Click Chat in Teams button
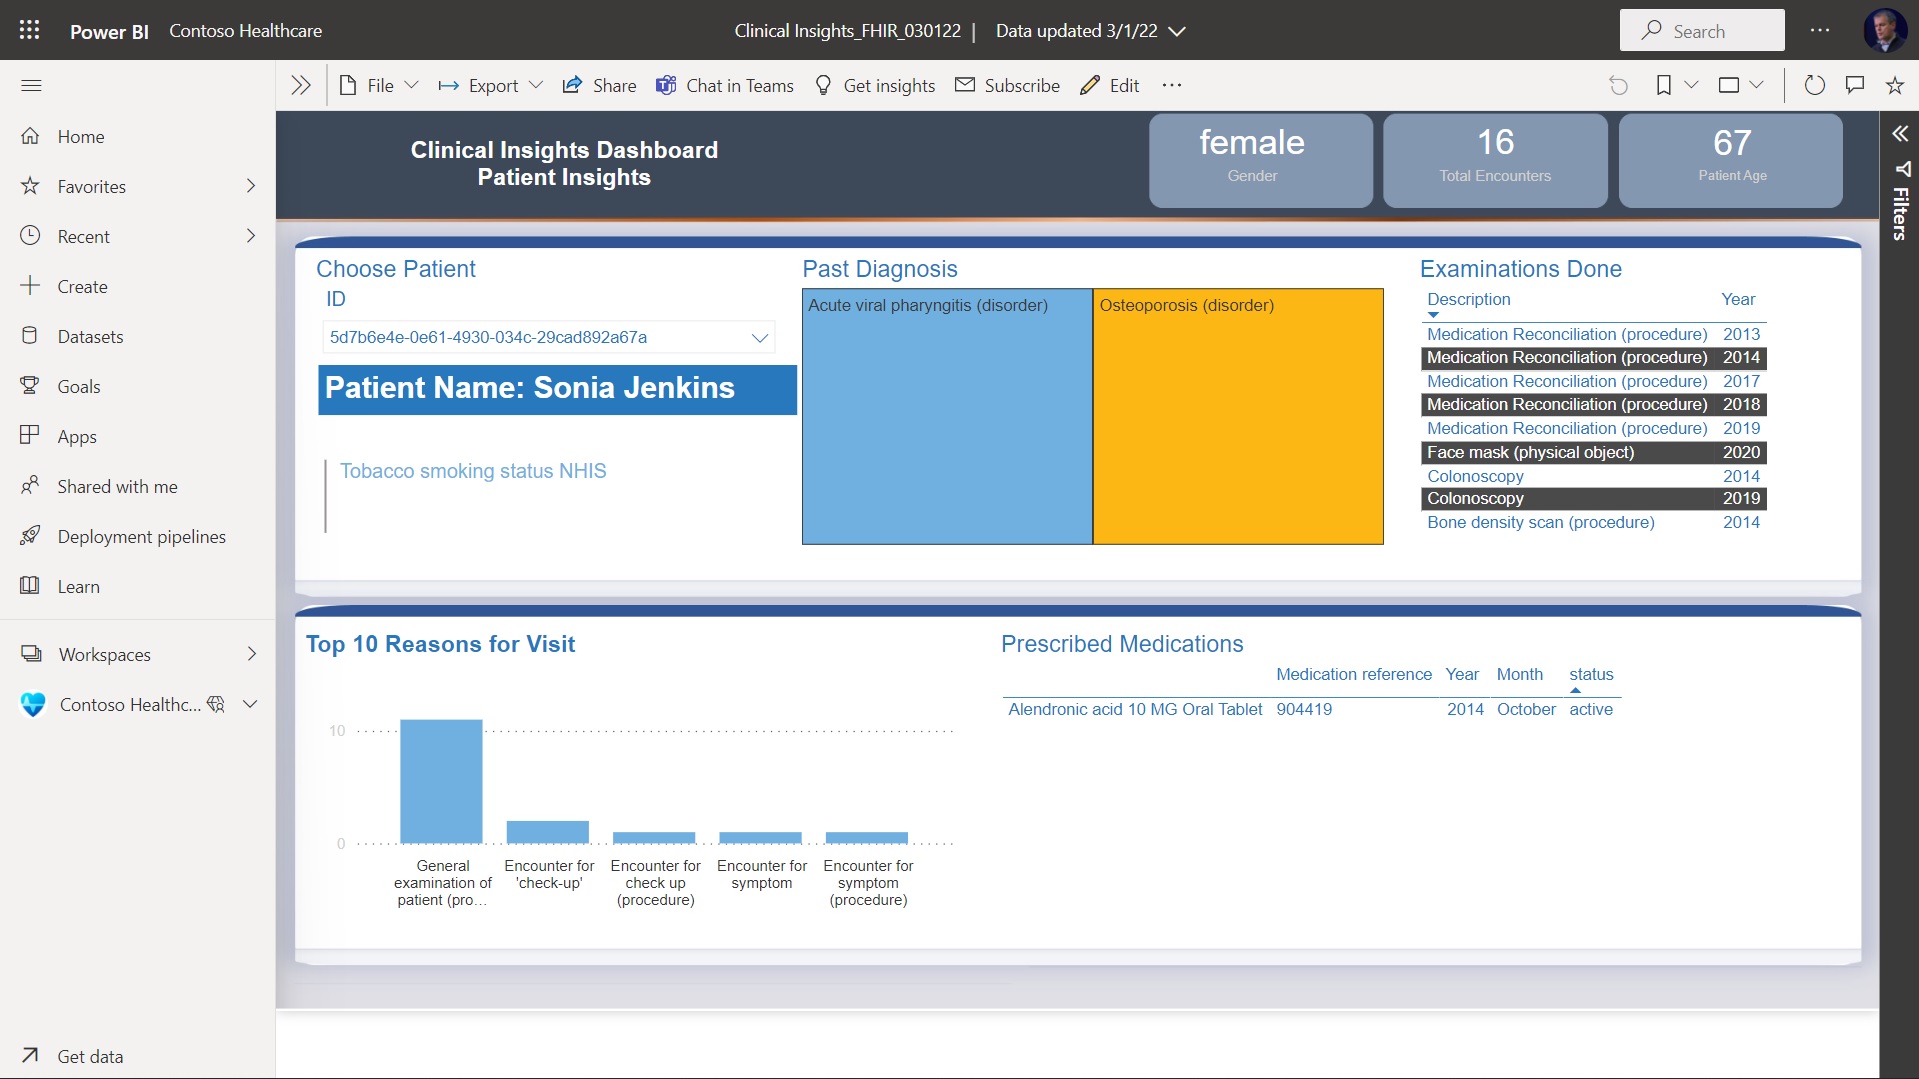The height and width of the screenshot is (1079, 1919). [x=725, y=85]
